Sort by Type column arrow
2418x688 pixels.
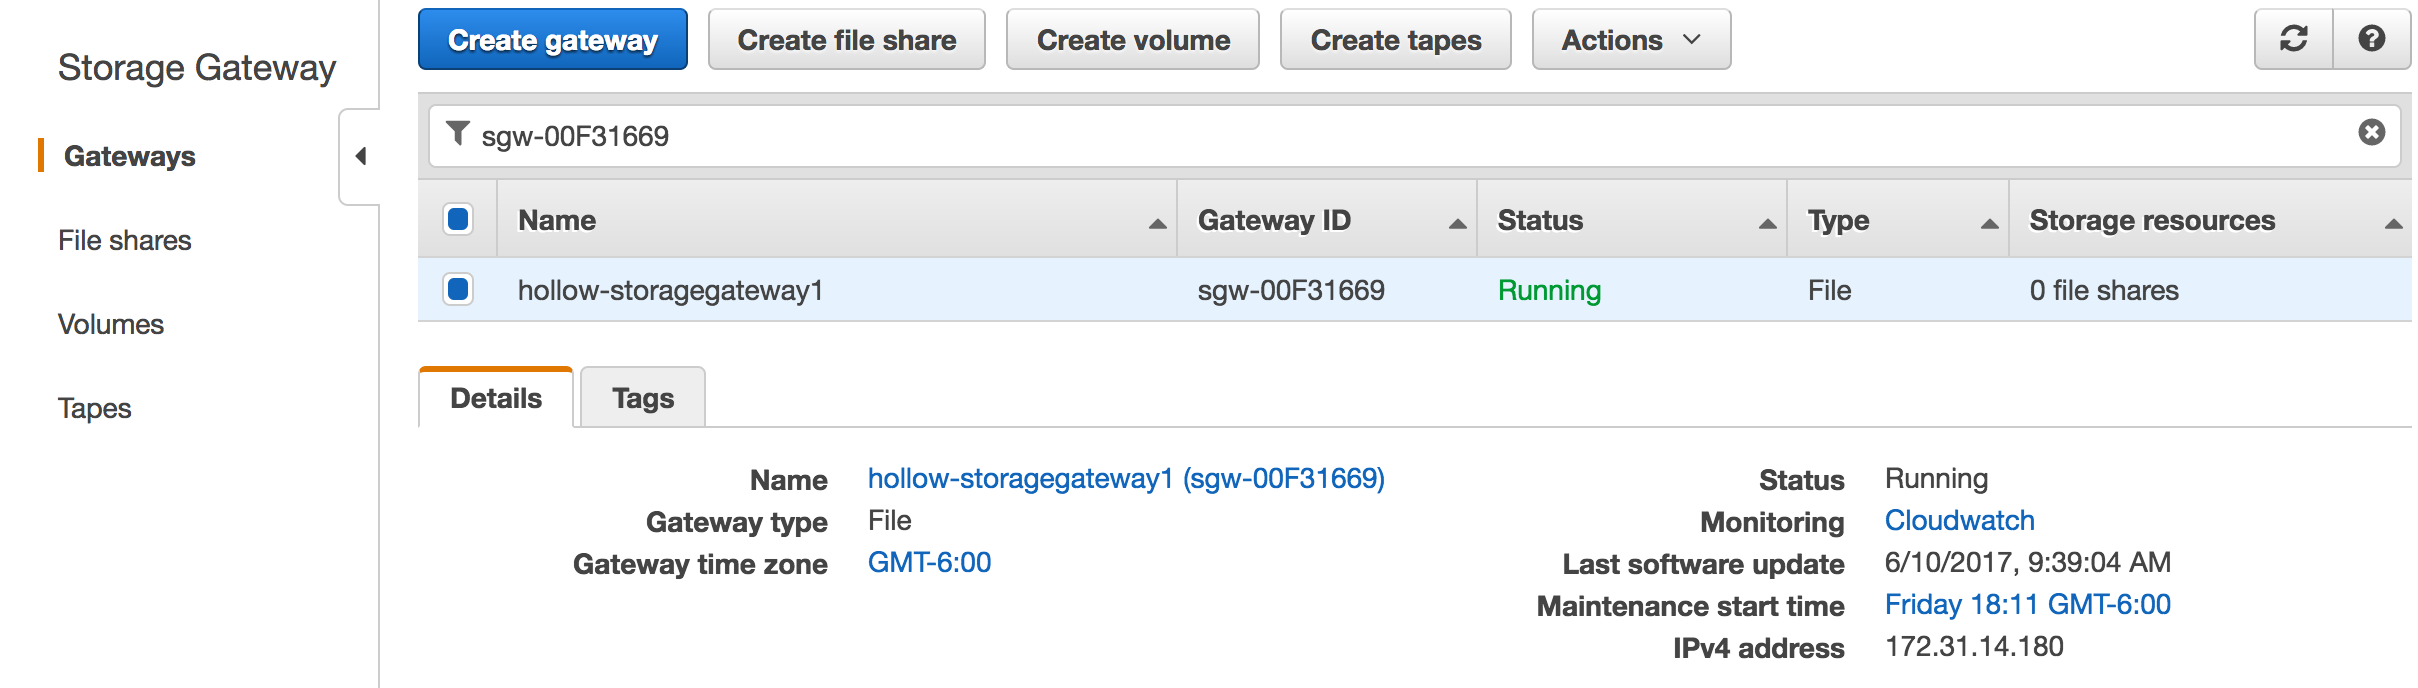tap(1989, 223)
